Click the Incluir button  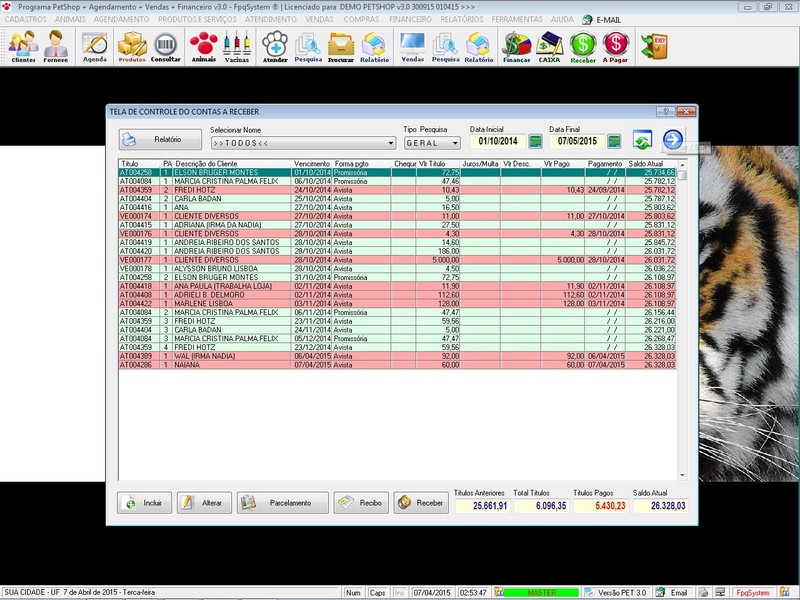tap(144, 503)
